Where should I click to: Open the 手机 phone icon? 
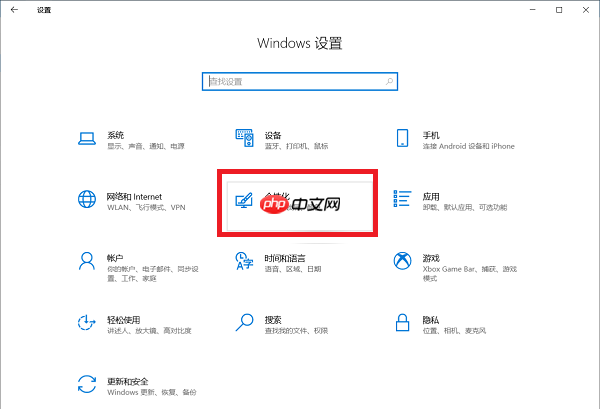pos(402,138)
